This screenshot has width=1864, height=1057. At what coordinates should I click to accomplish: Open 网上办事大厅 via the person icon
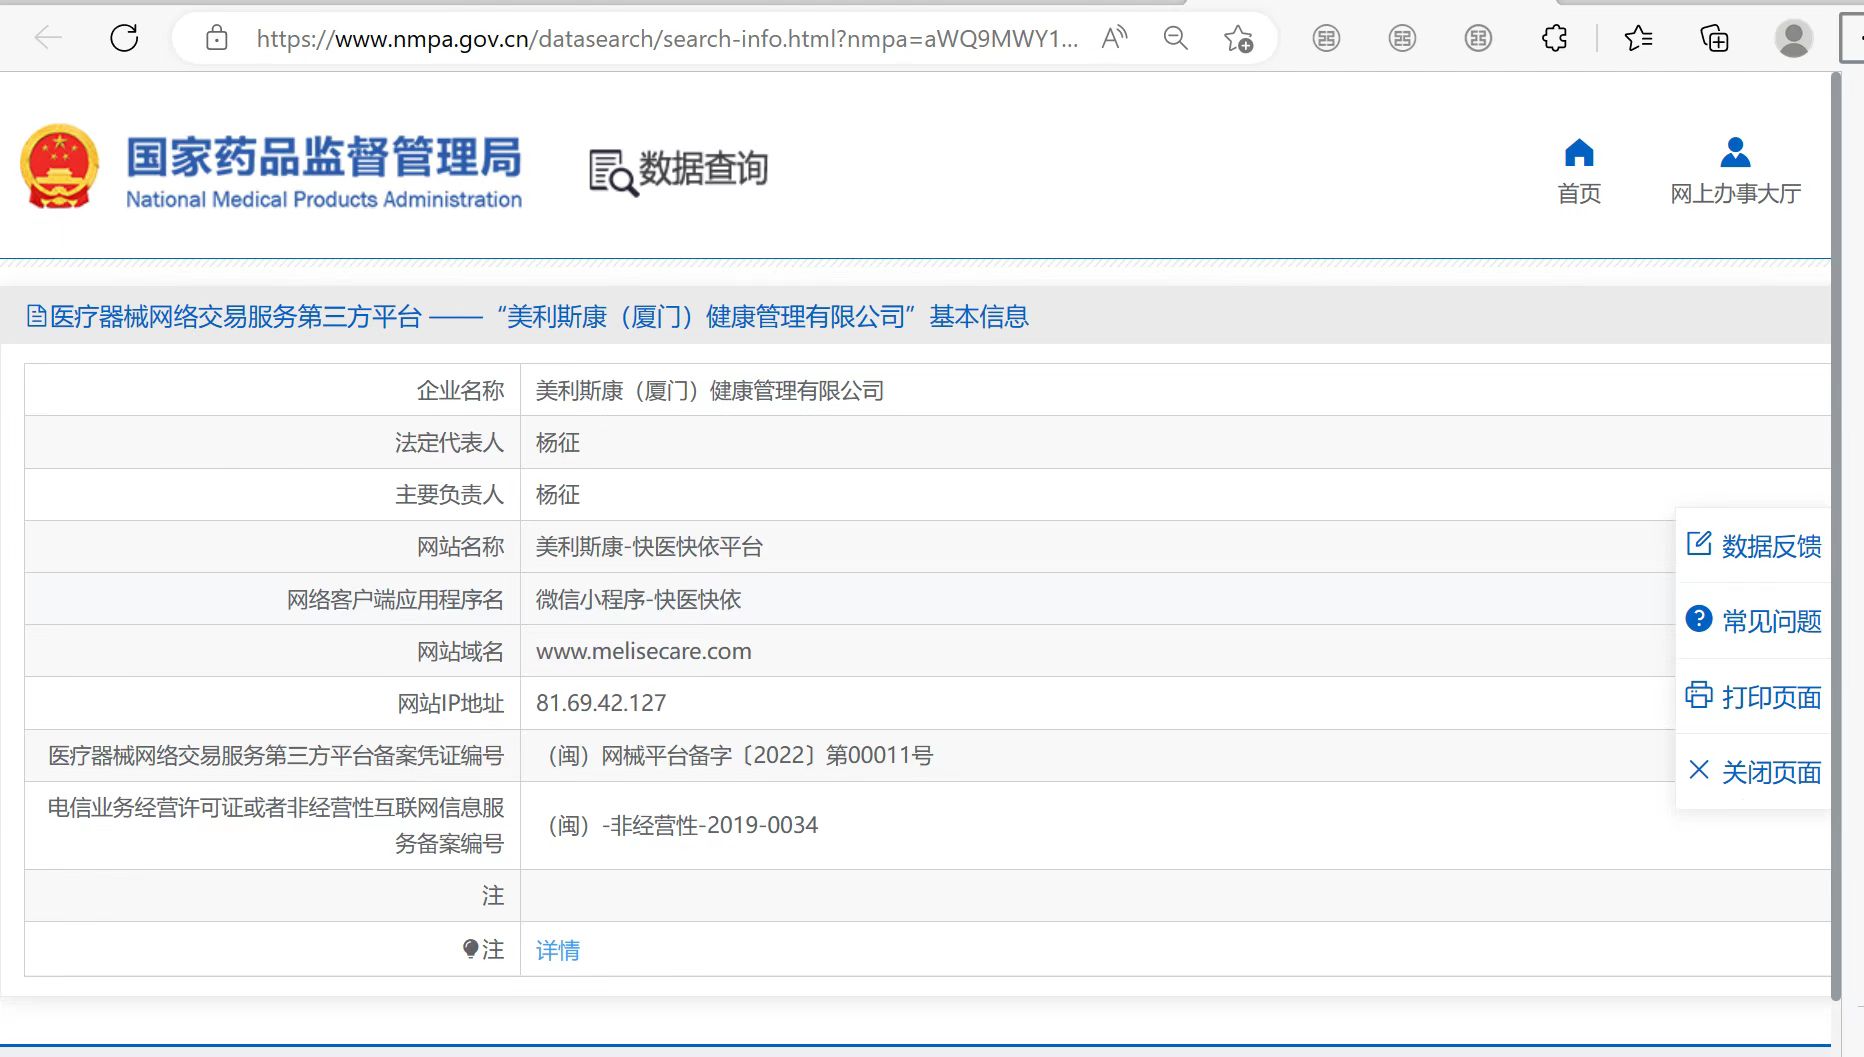(1735, 153)
